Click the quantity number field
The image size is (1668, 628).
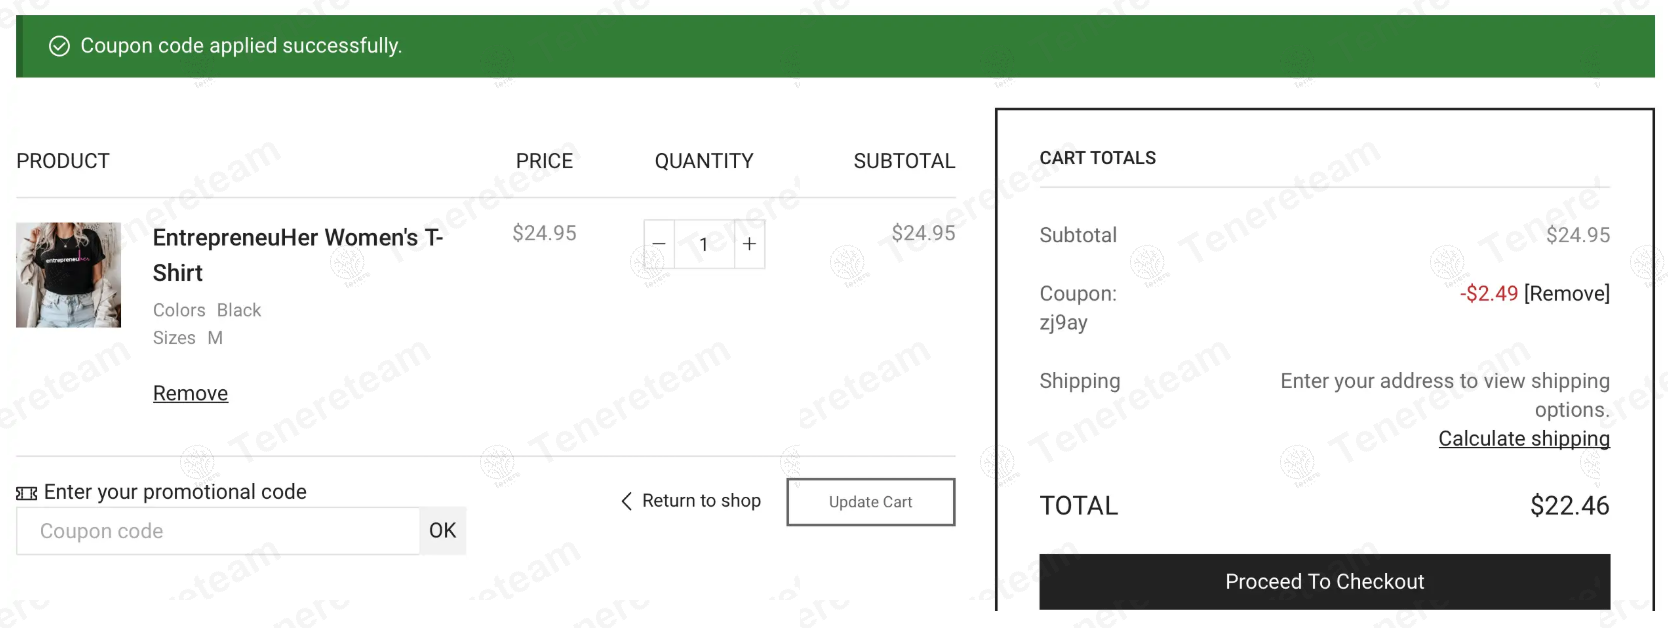[x=704, y=244]
